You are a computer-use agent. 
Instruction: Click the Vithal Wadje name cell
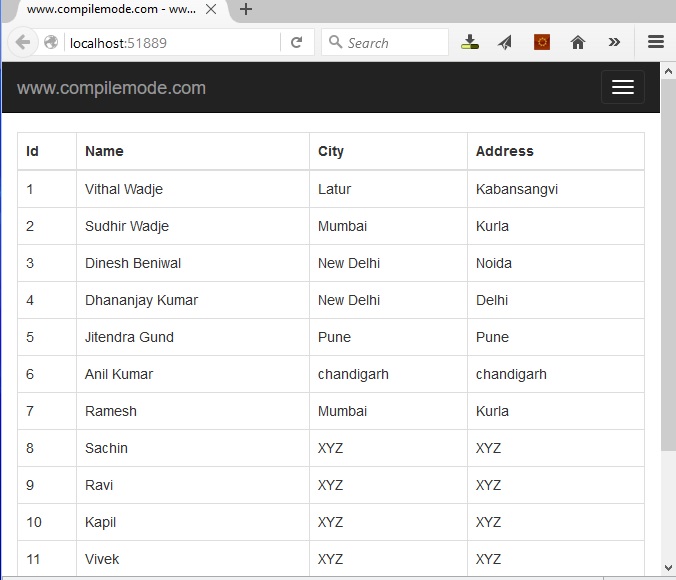124,189
